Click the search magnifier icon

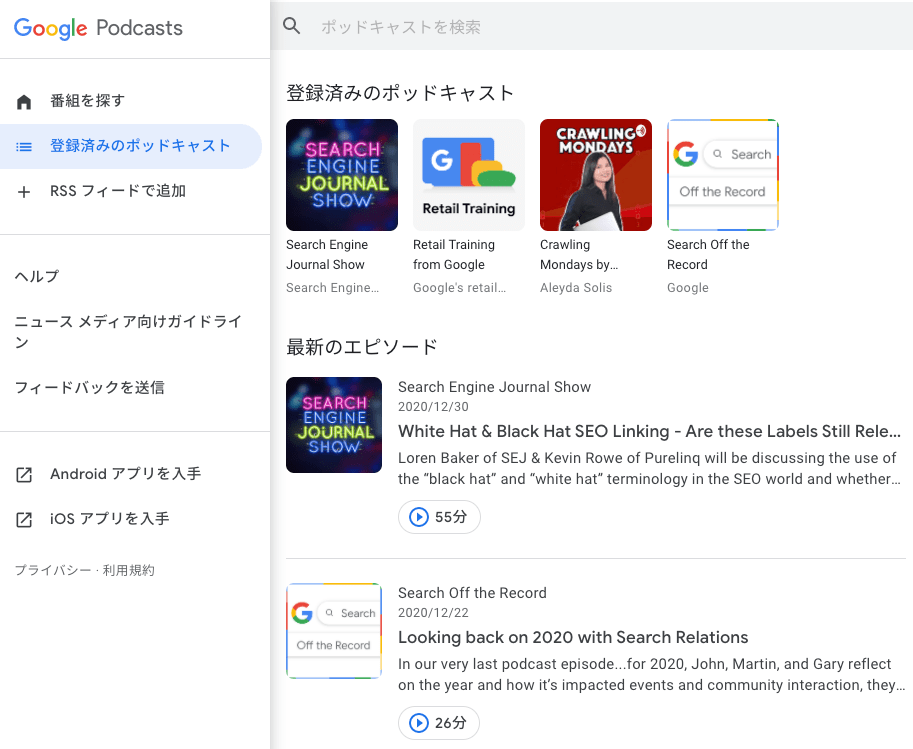click(x=292, y=26)
